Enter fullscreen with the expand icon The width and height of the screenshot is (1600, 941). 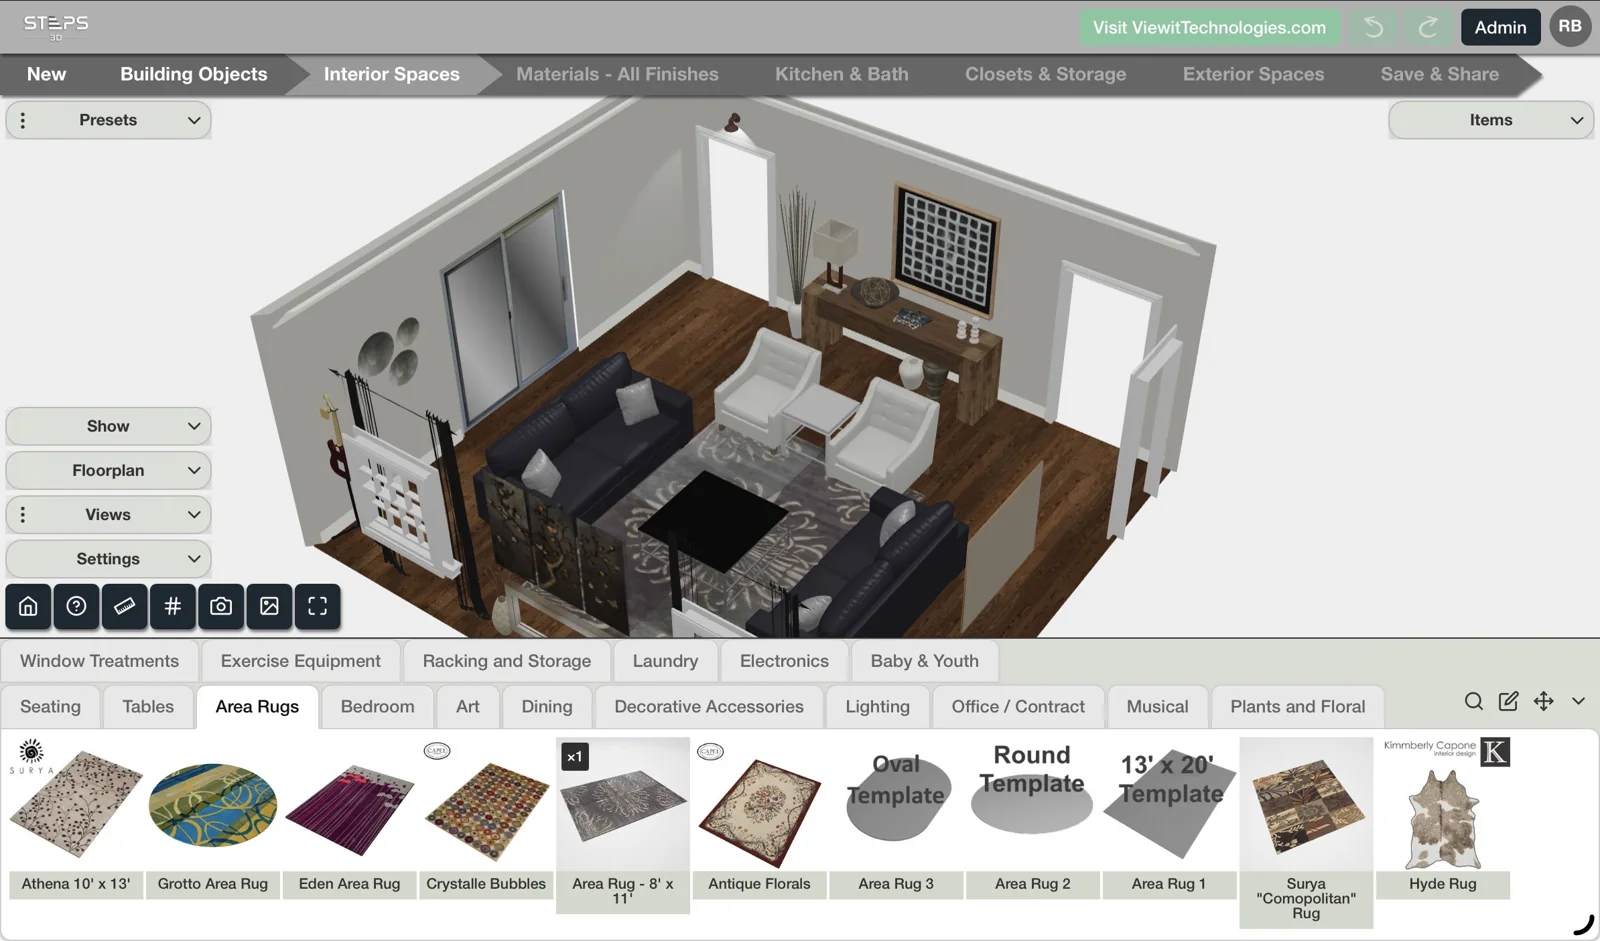click(x=318, y=606)
